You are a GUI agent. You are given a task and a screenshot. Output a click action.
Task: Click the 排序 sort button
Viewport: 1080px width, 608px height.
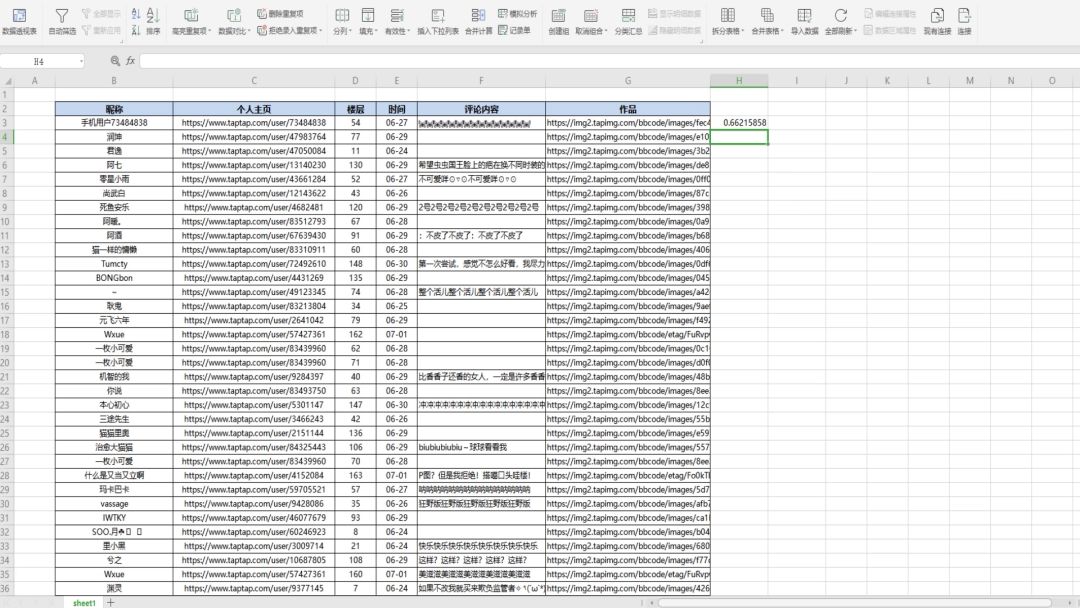152,20
